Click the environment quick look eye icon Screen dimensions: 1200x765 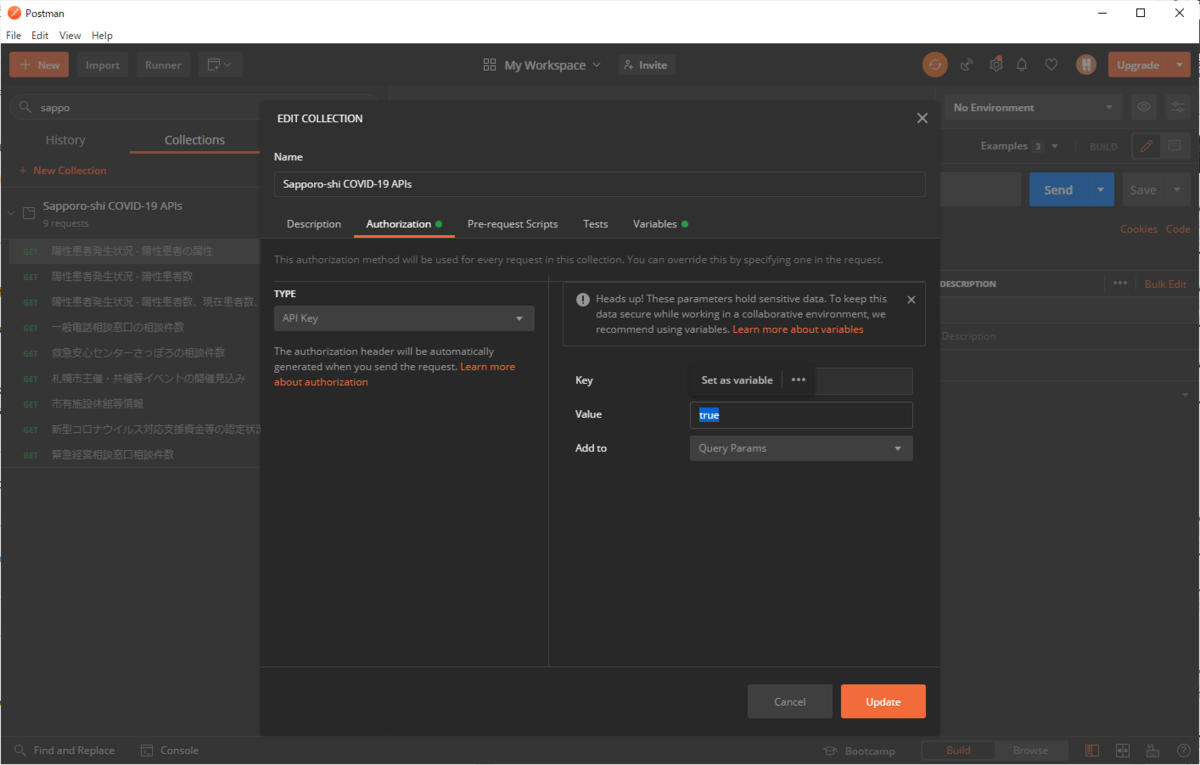[x=1144, y=107]
